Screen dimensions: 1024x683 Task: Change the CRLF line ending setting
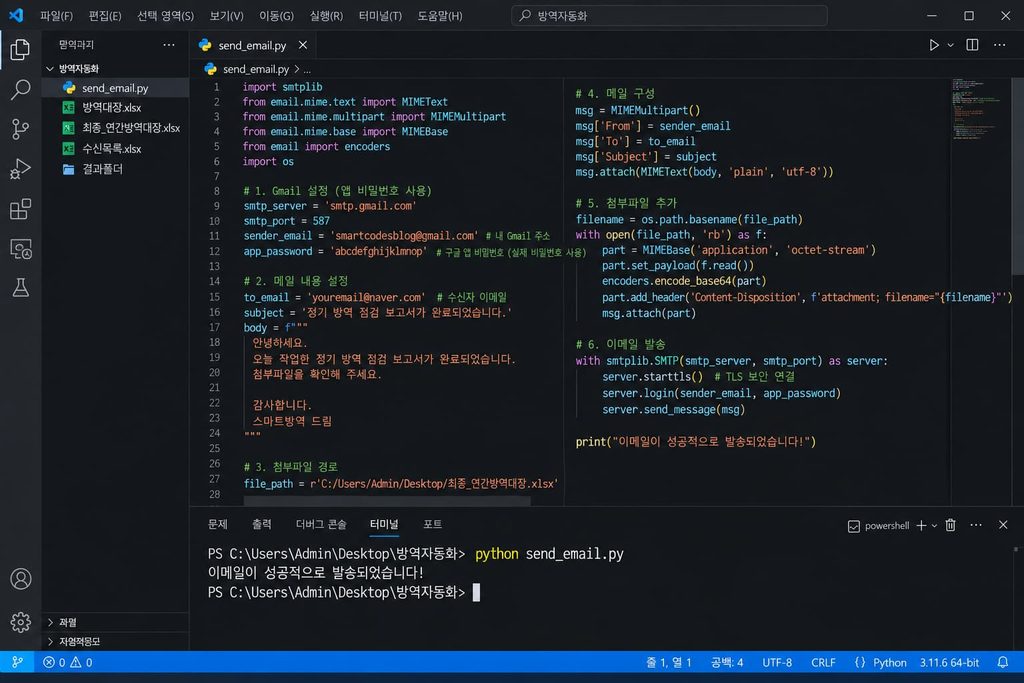click(824, 663)
